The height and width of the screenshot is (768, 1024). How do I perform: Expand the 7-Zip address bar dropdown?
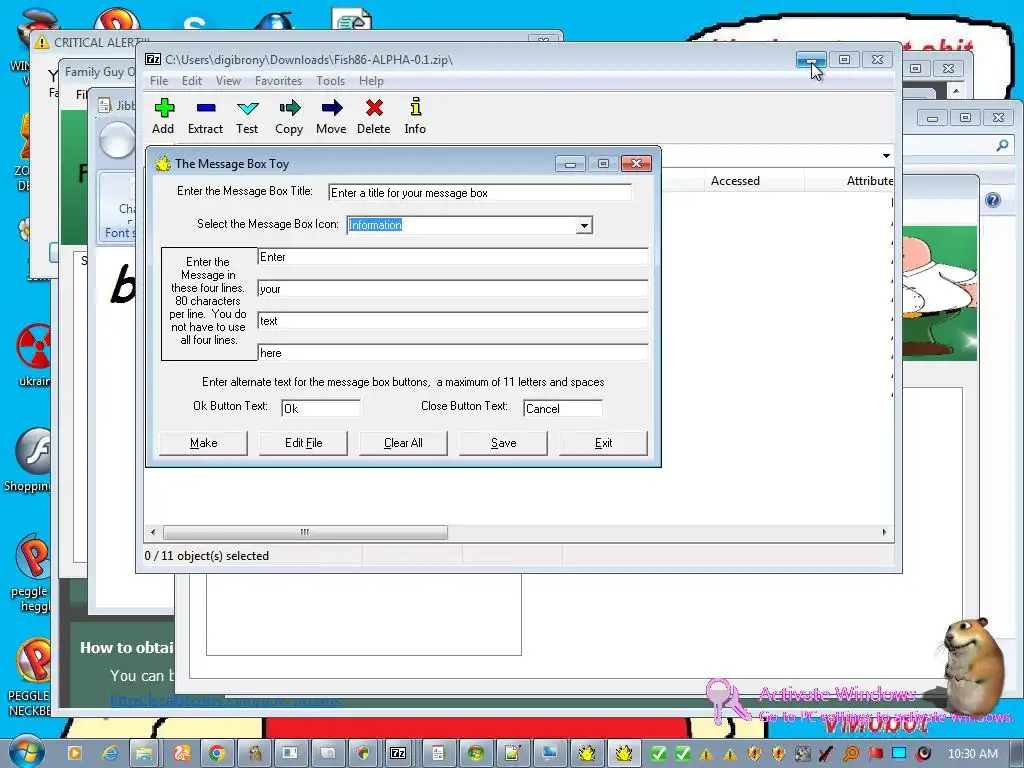point(886,155)
